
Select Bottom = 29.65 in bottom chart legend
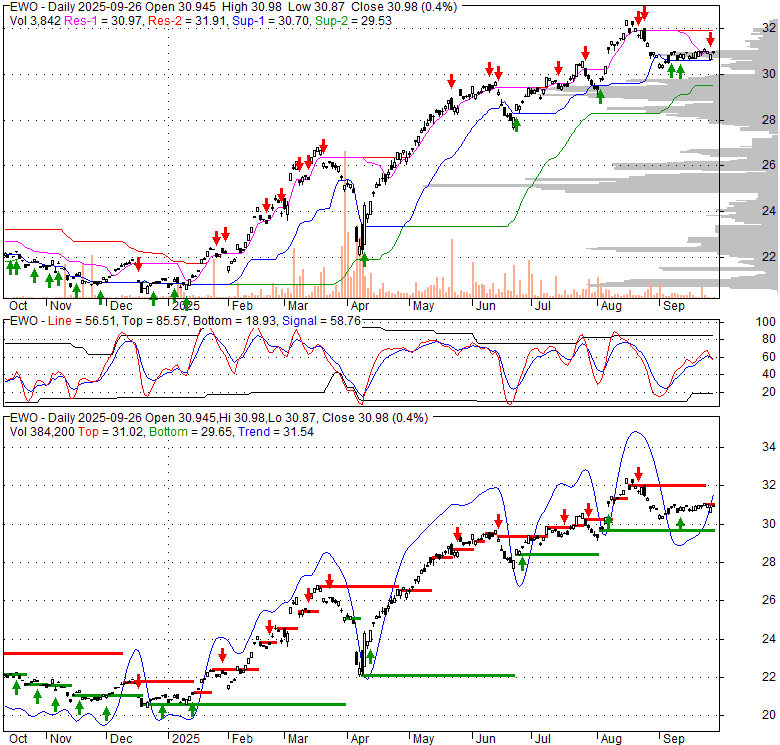tap(191, 432)
